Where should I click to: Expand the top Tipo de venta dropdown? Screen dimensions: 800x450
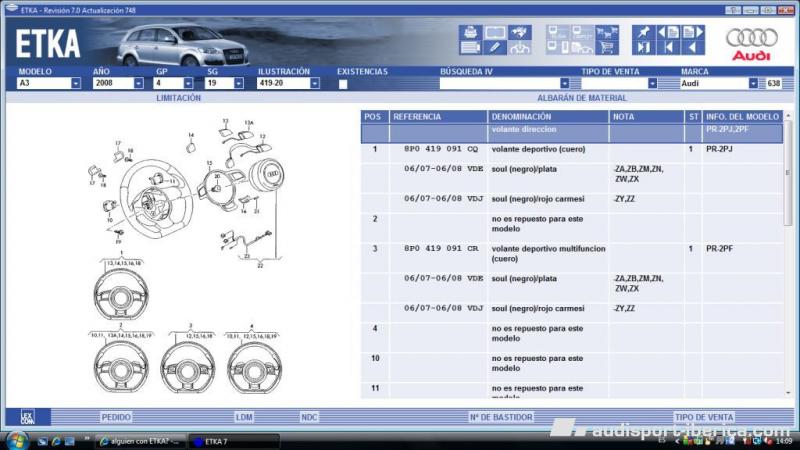pyautogui.click(x=652, y=83)
